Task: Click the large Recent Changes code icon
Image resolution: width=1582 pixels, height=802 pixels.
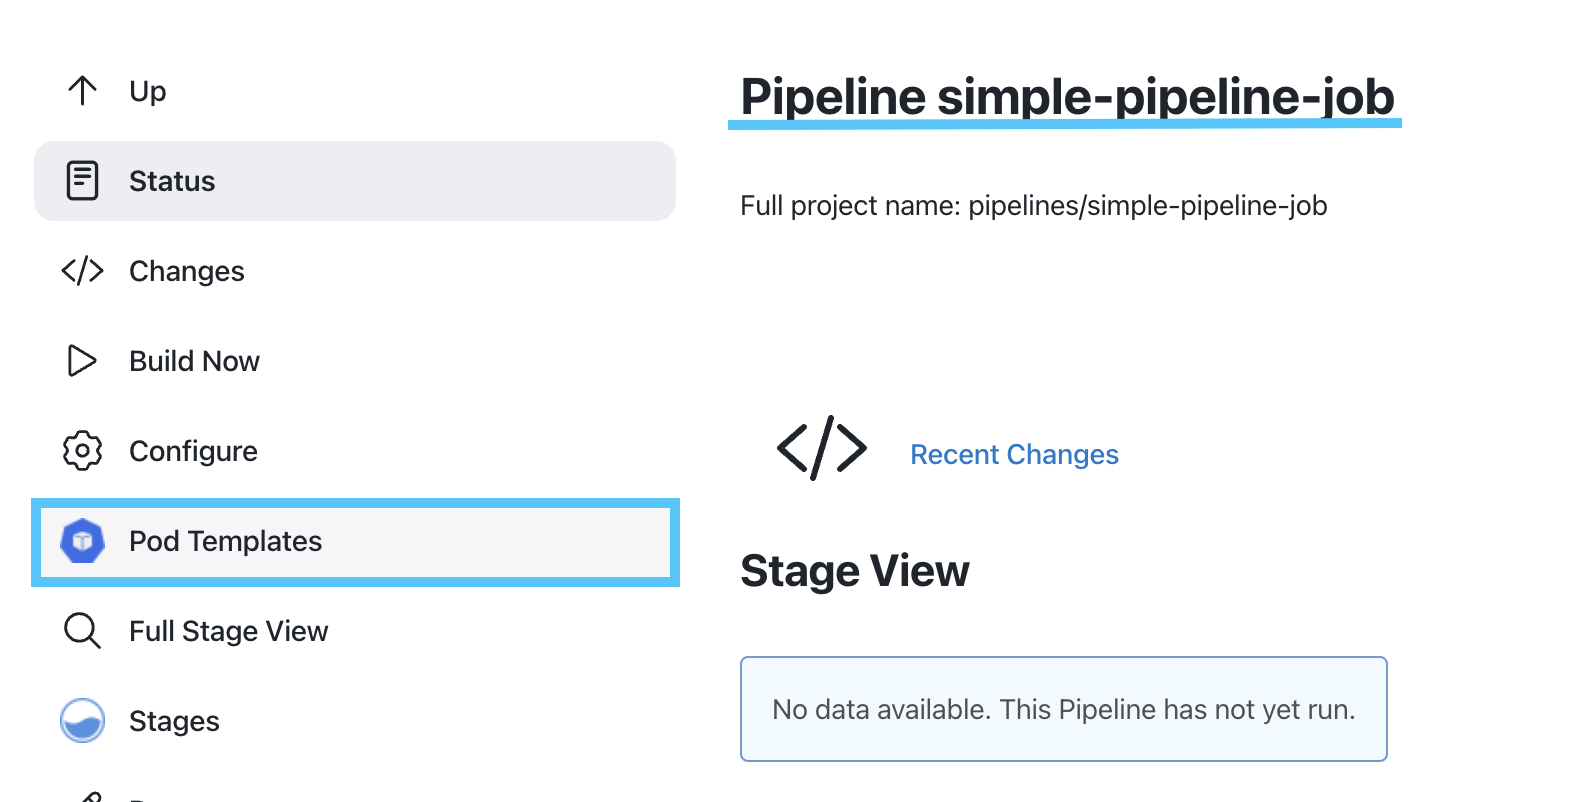Action: [821, 448]
